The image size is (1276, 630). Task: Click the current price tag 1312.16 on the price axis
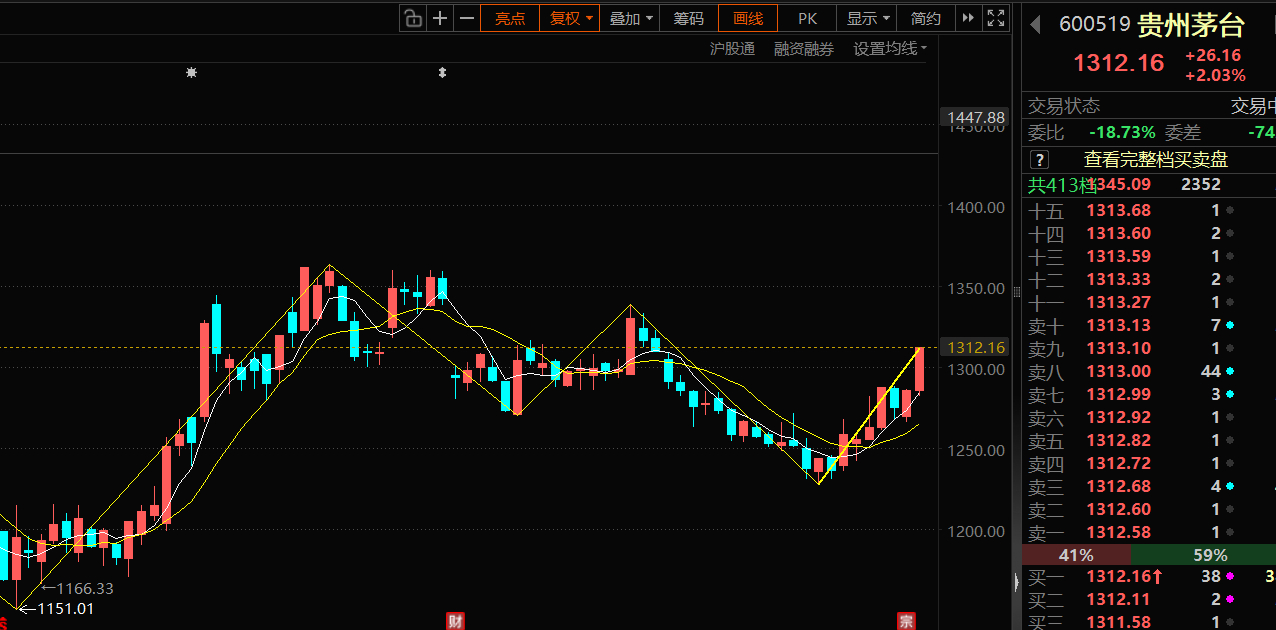[976, 347]
